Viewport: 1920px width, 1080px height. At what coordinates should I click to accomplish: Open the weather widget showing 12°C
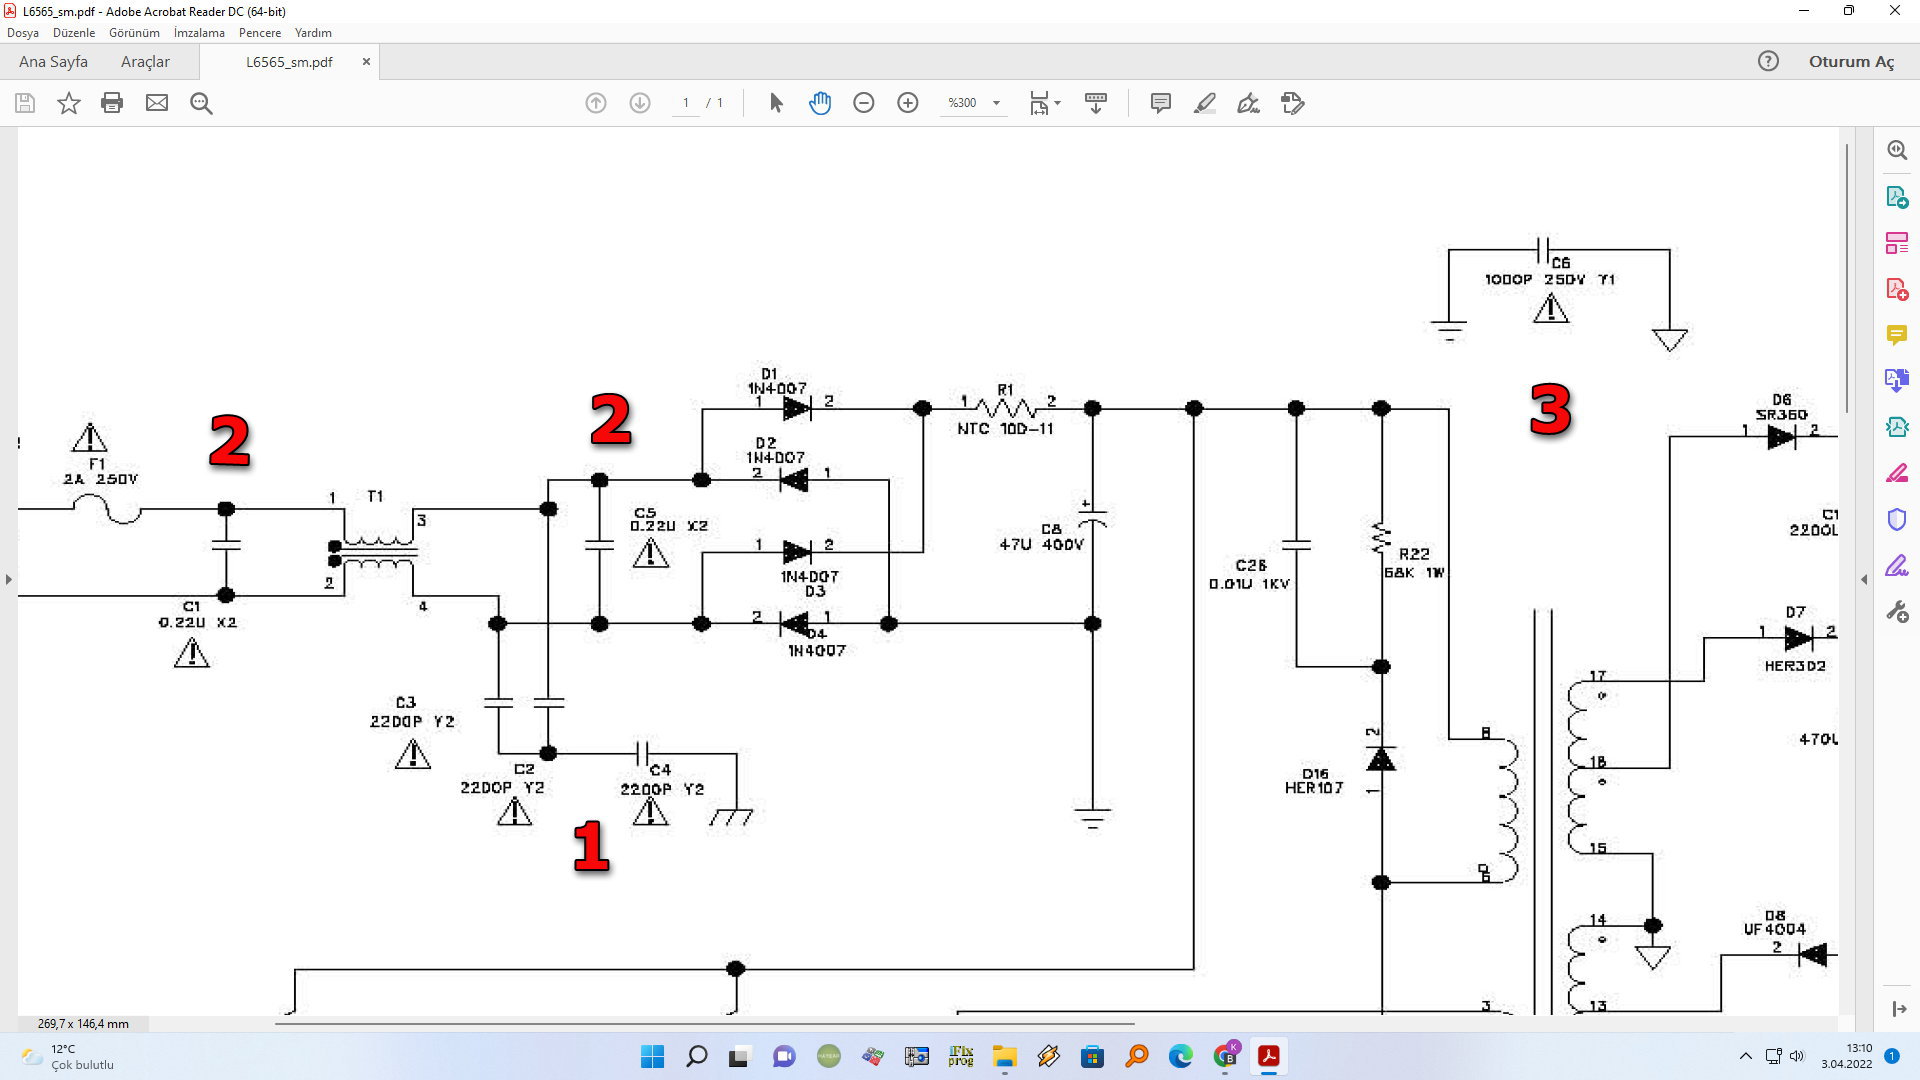click(70, 1056)
